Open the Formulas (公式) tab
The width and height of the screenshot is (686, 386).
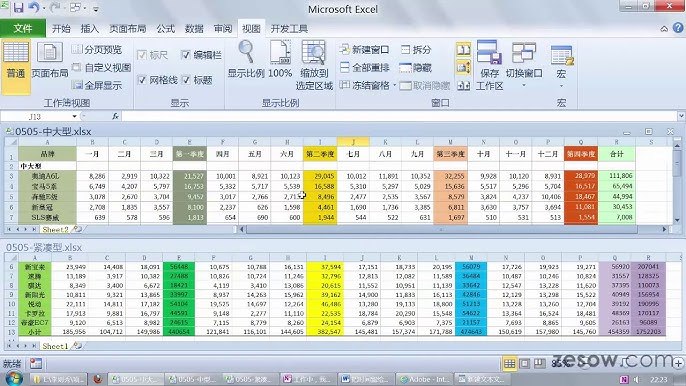pos(165,28)
